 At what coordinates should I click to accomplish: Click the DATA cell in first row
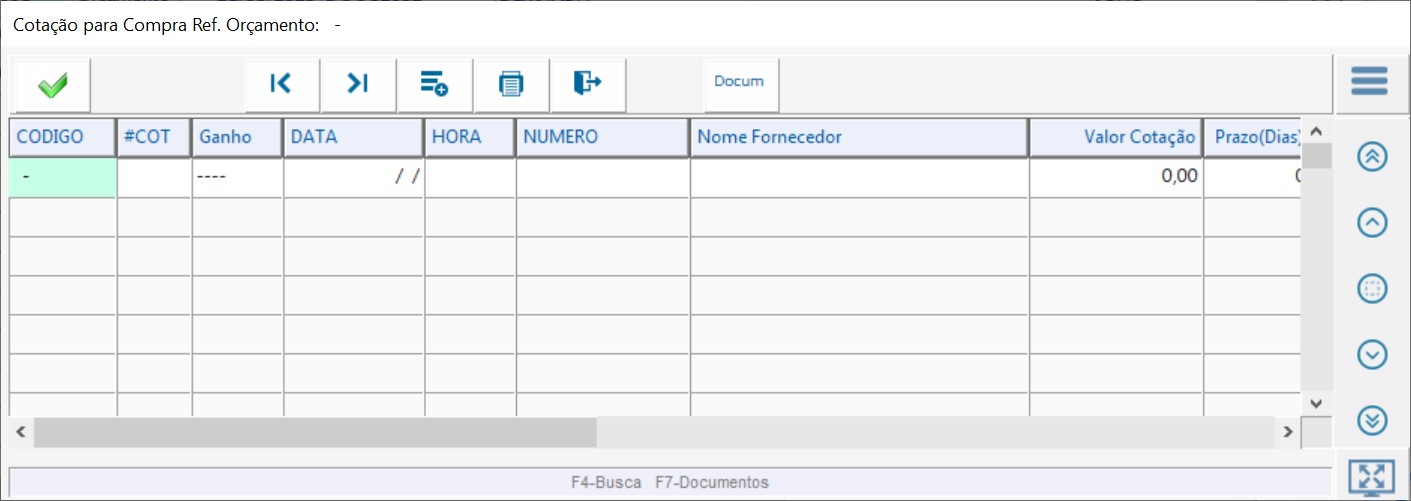click(353, 177)
